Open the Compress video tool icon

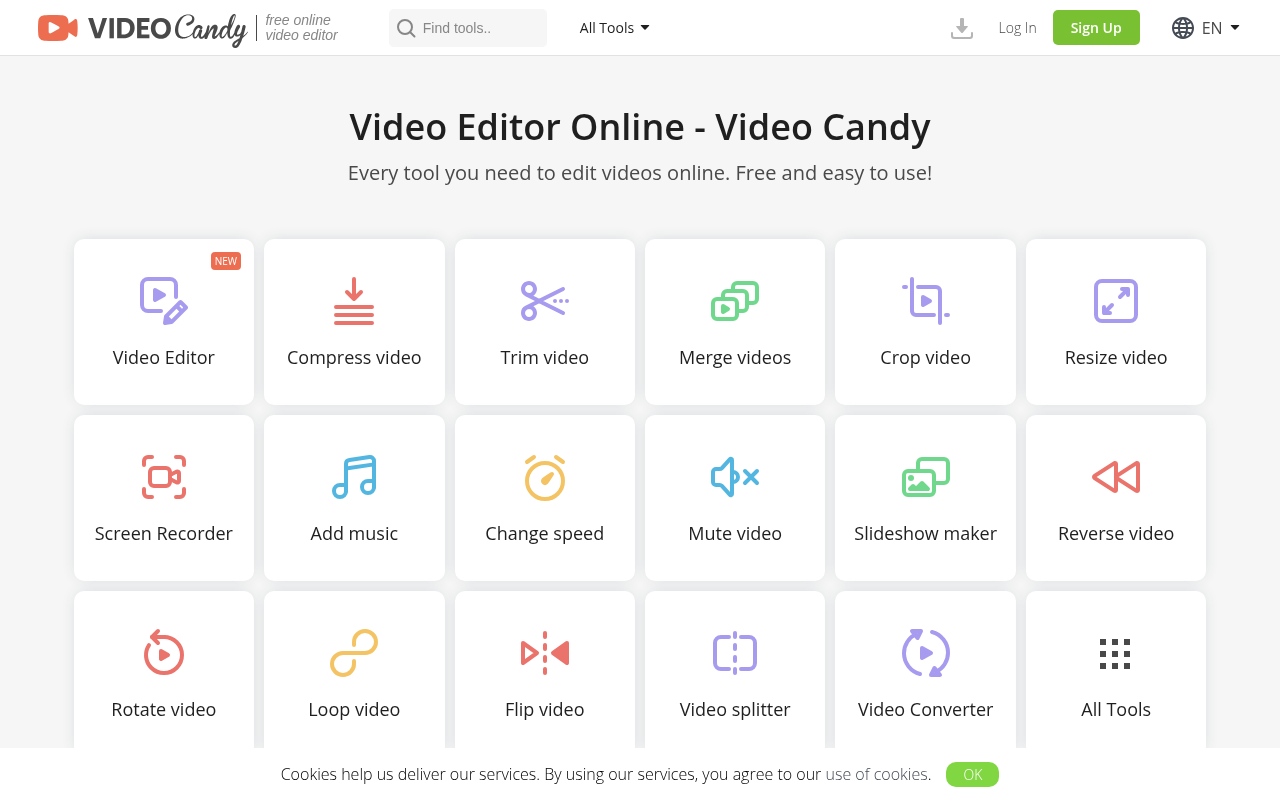[354, 300]
